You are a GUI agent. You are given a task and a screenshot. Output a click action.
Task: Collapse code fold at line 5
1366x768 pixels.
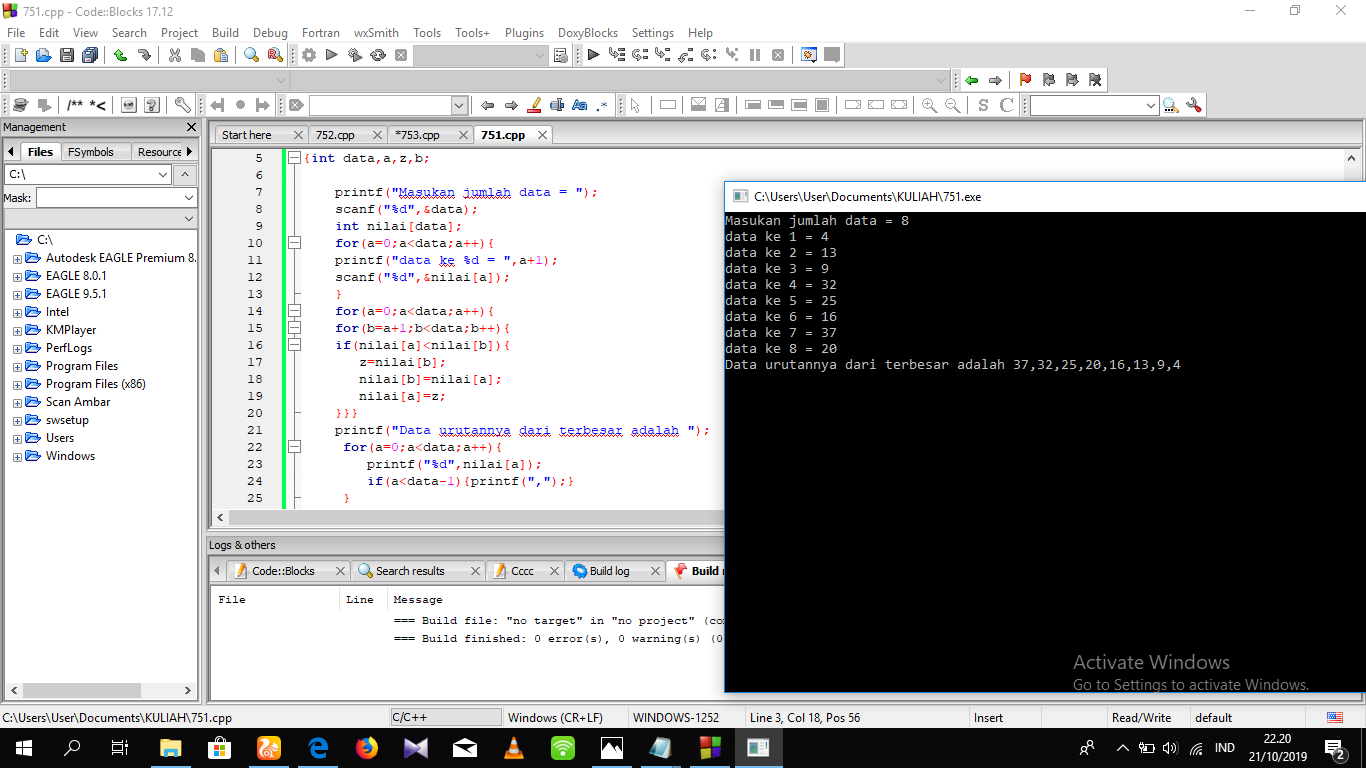point(294,158)
